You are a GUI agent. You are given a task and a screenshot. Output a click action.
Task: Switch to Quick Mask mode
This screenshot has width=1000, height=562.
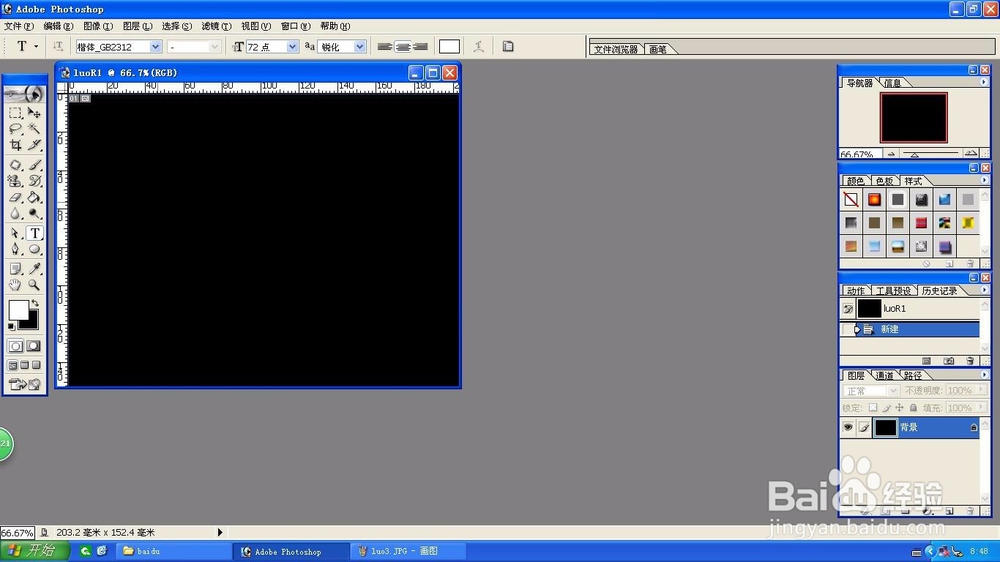pyautogui.click(x=34, y=346)
